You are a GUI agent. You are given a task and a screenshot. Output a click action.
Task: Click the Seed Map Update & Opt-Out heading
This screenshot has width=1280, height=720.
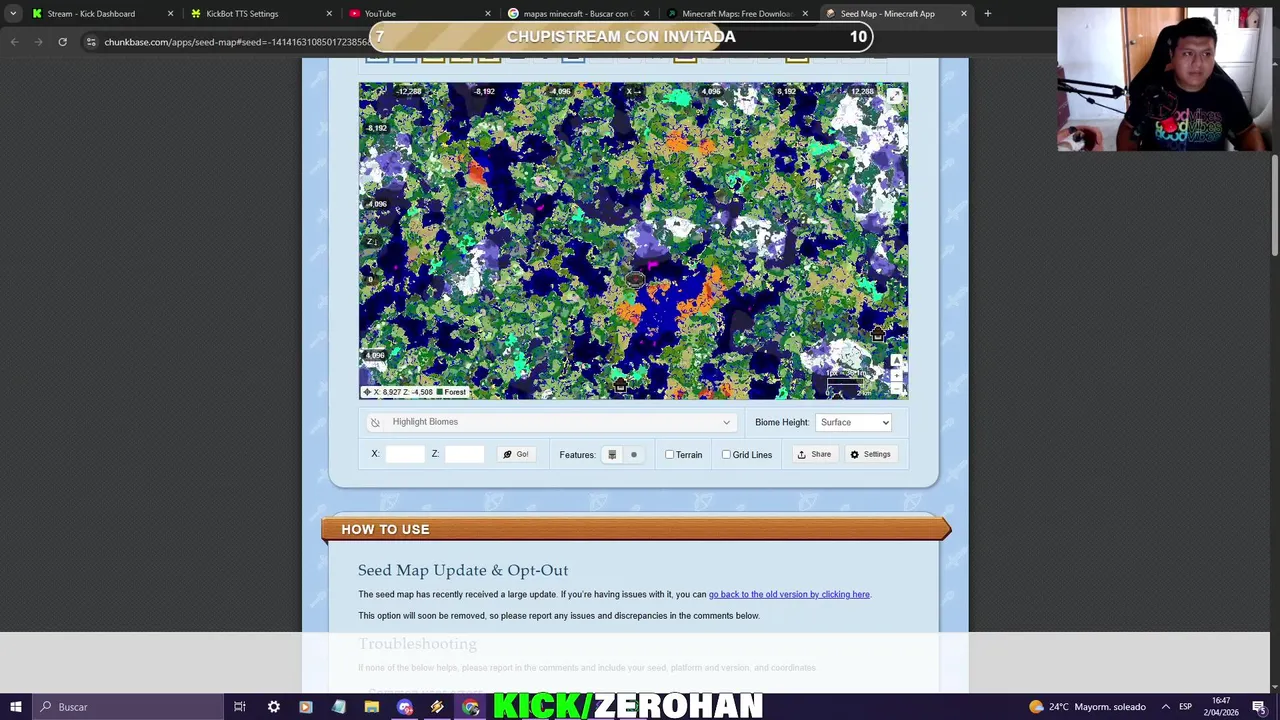(x=463, y=571)
